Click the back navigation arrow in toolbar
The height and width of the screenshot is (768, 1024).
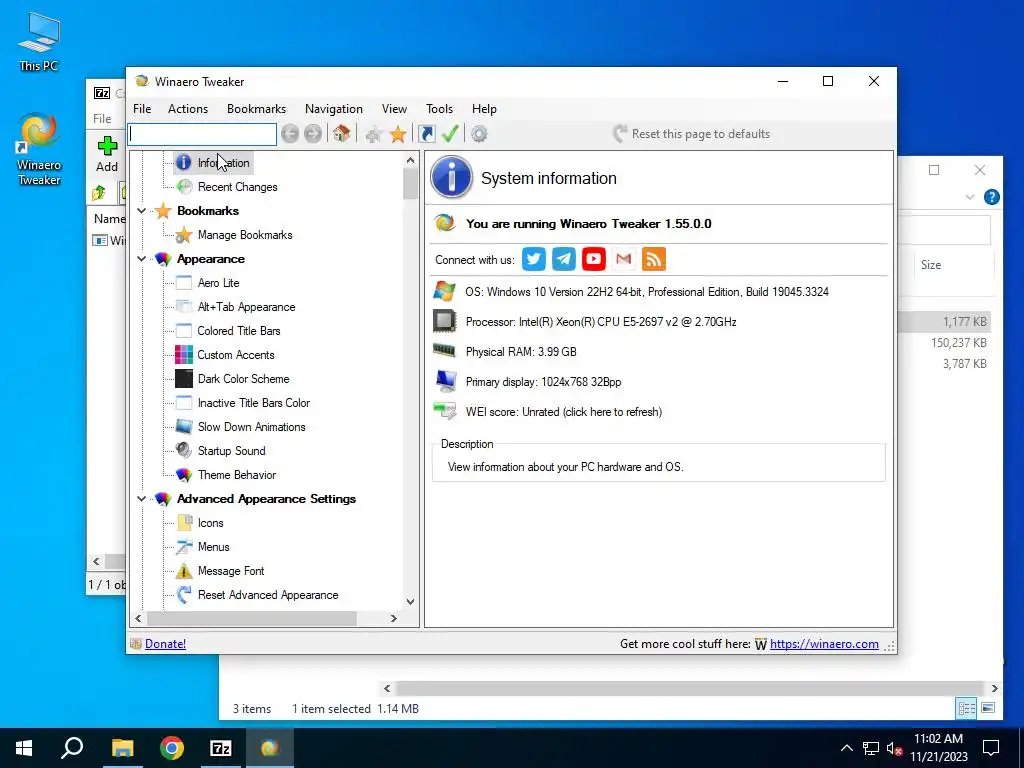[290, 134]
